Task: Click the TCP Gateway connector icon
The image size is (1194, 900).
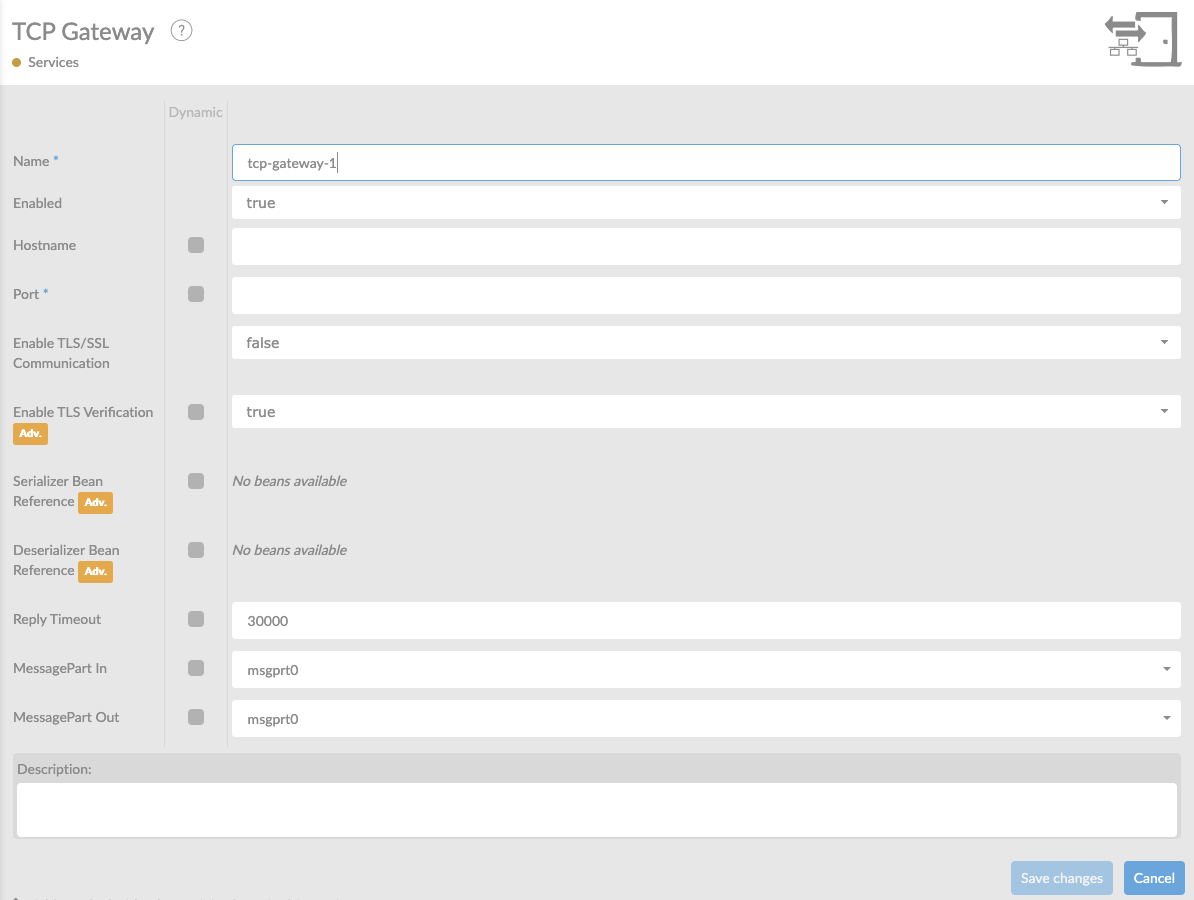Action: pyautogui.click(x=1142, y=39)
